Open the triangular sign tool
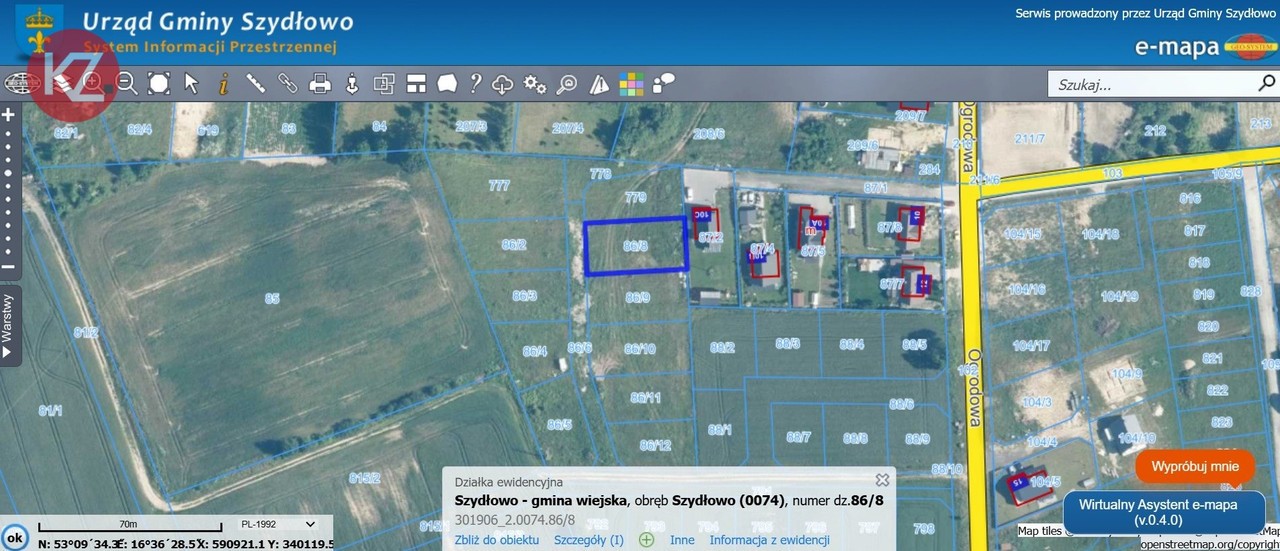The height and width of the screenshot is (551, 1280). [599, 84]
